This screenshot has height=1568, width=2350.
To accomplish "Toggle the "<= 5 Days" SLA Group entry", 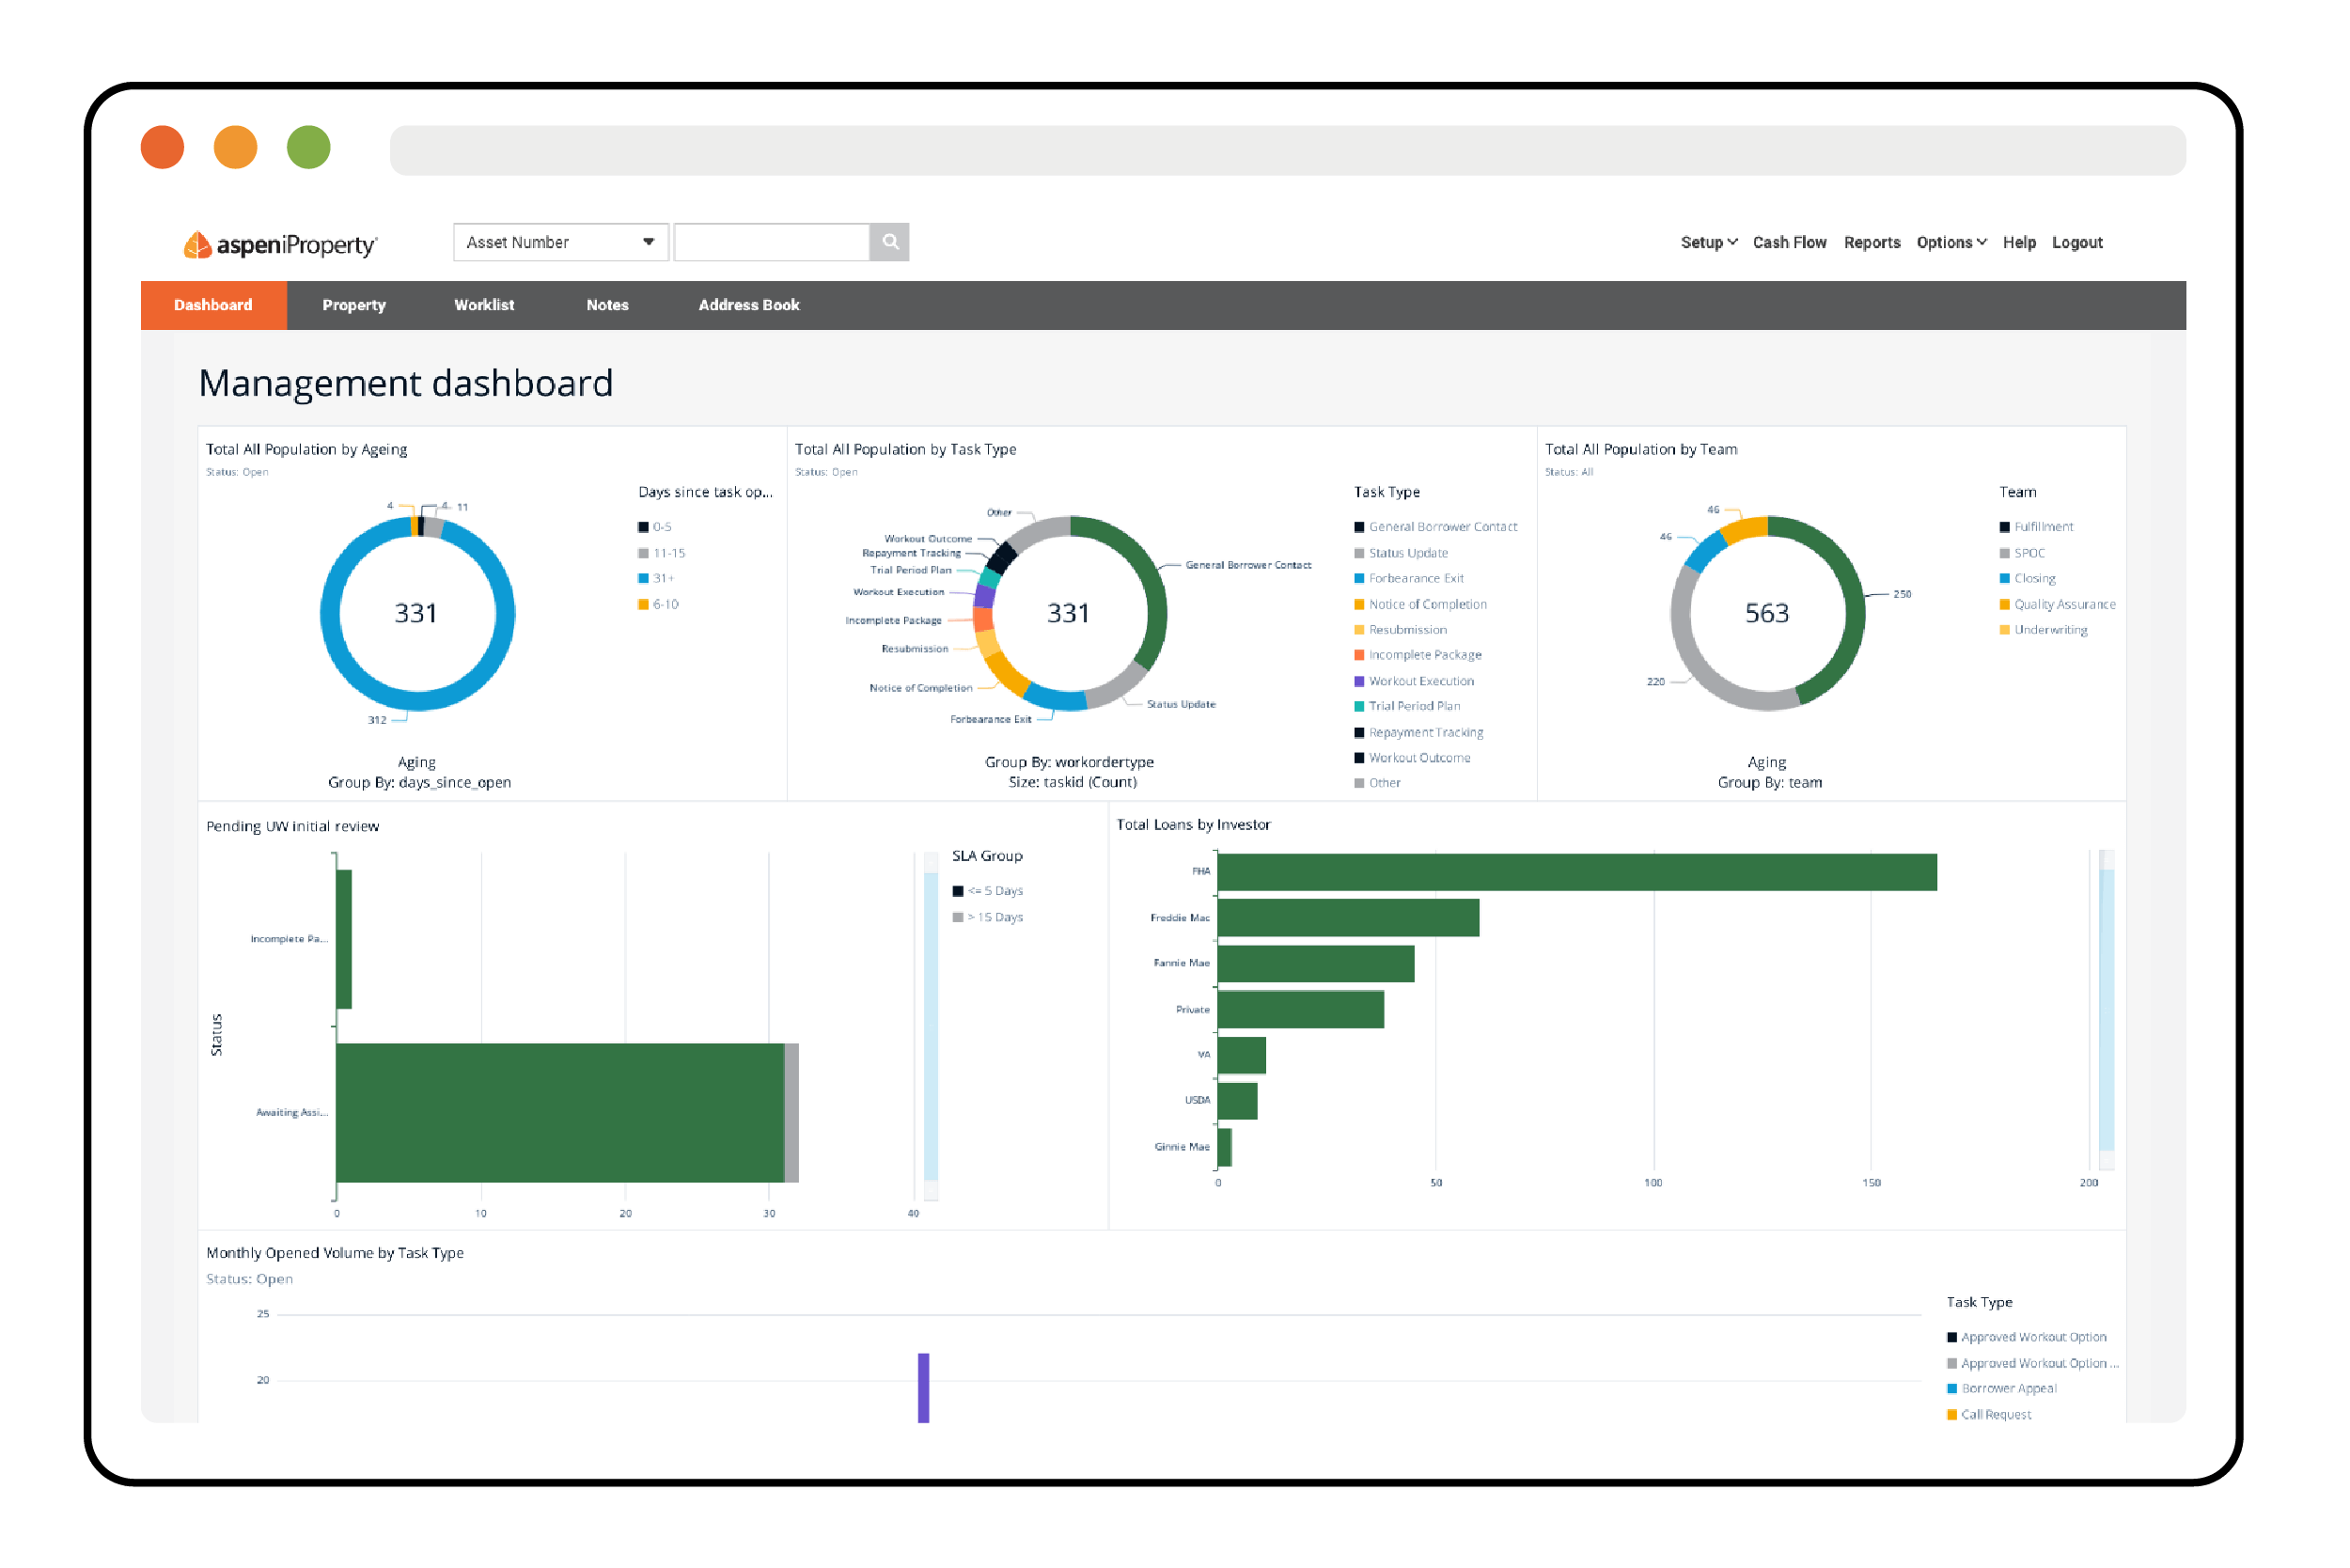I will click(x=958, y=890).
